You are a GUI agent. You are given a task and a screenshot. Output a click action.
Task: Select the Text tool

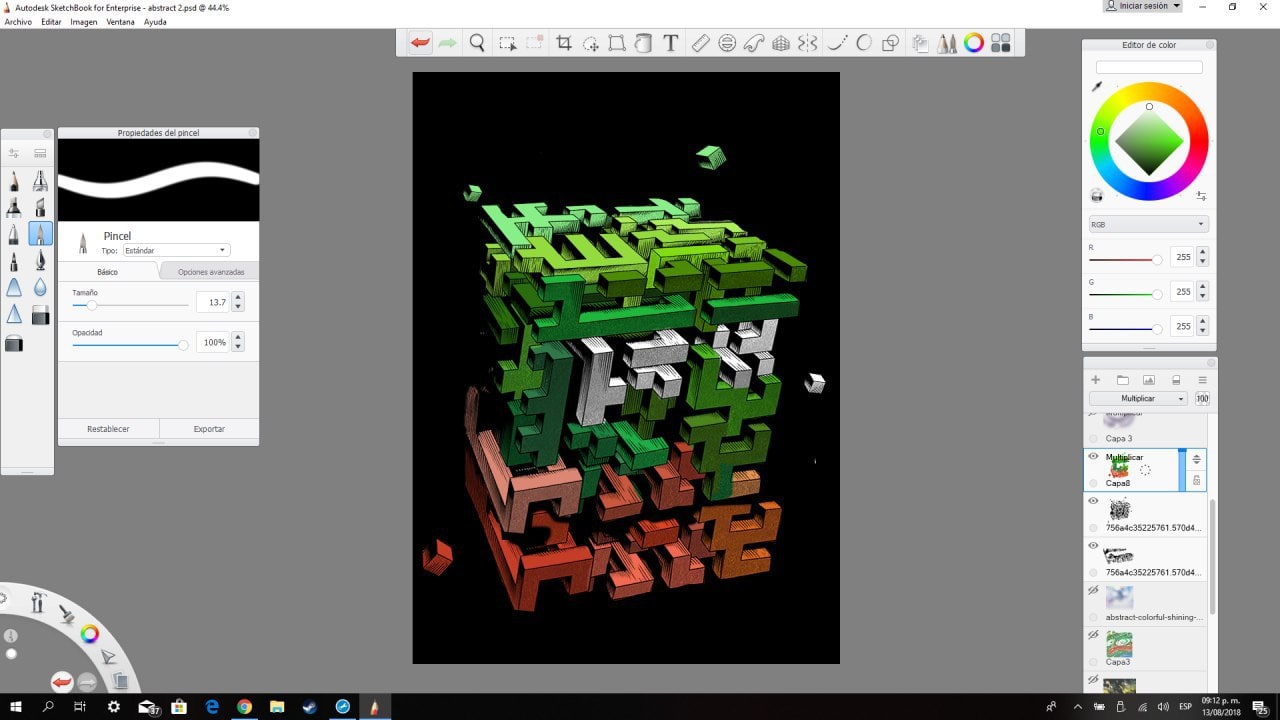click(x=671, y=43)
